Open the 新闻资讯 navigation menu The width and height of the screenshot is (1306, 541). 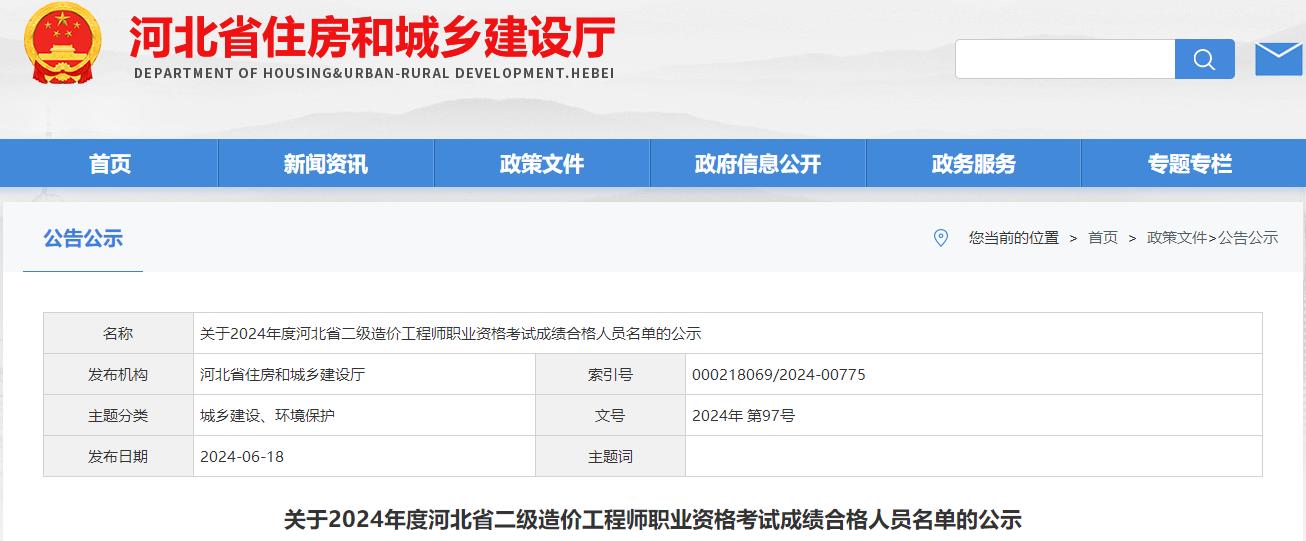tap(325, 164)
